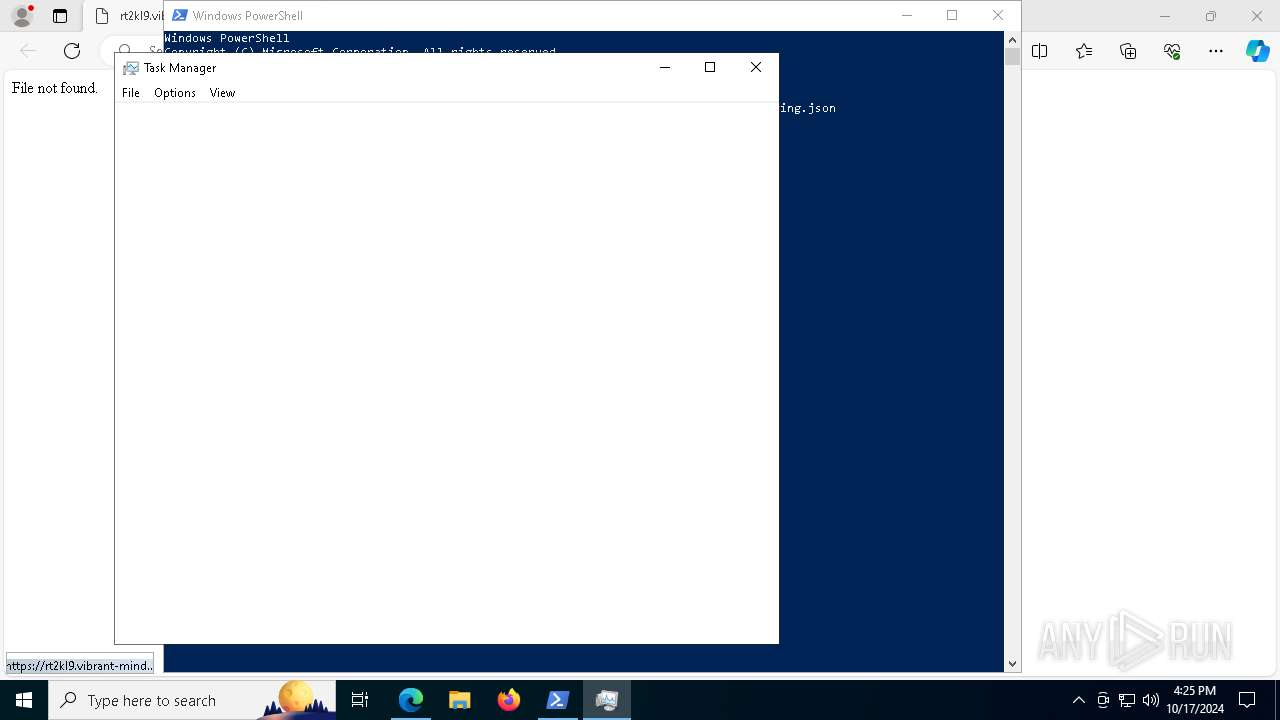The image size is (1280, 720).
Task: Open the View menu in Task Manager
Action: (x=222, y=93)
